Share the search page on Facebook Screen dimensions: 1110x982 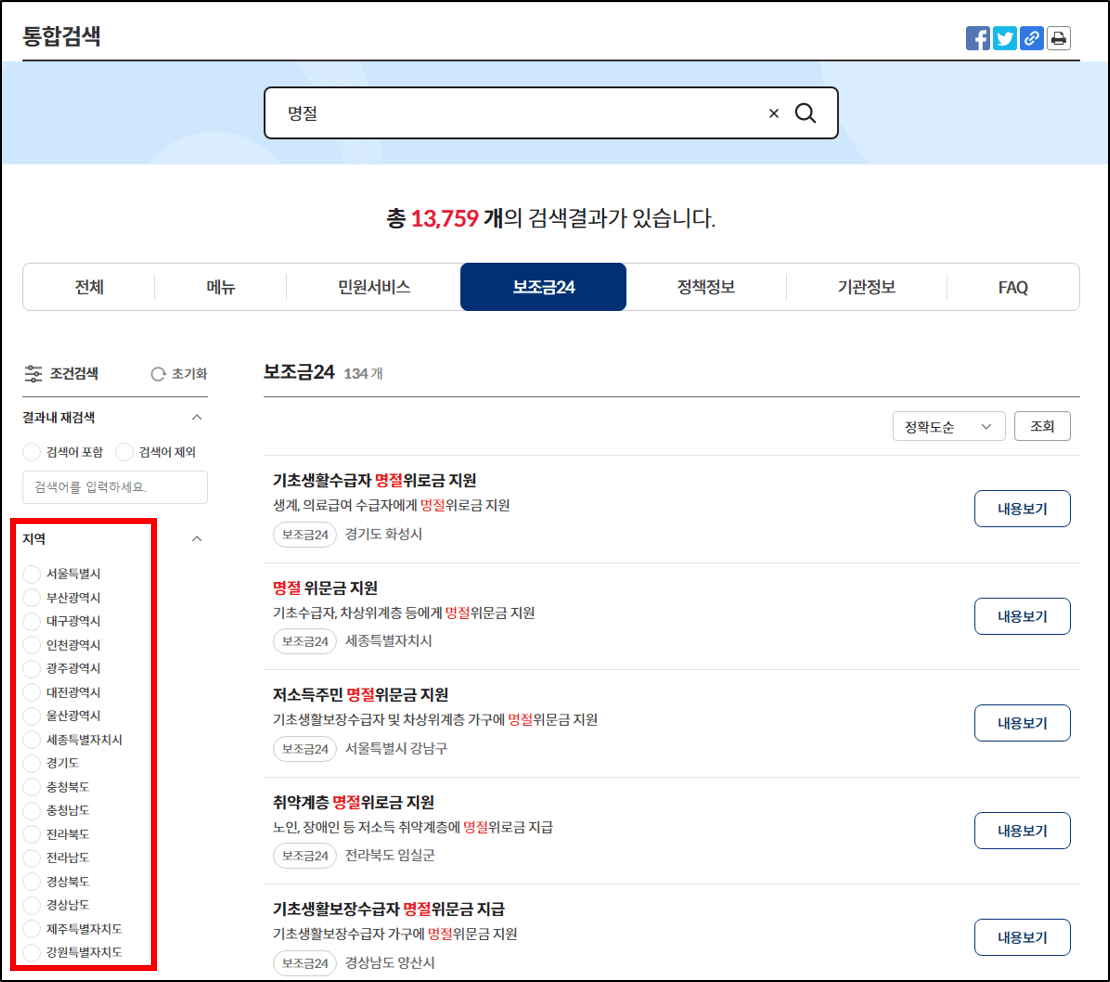pyautogui.click(x=977, y=38)
